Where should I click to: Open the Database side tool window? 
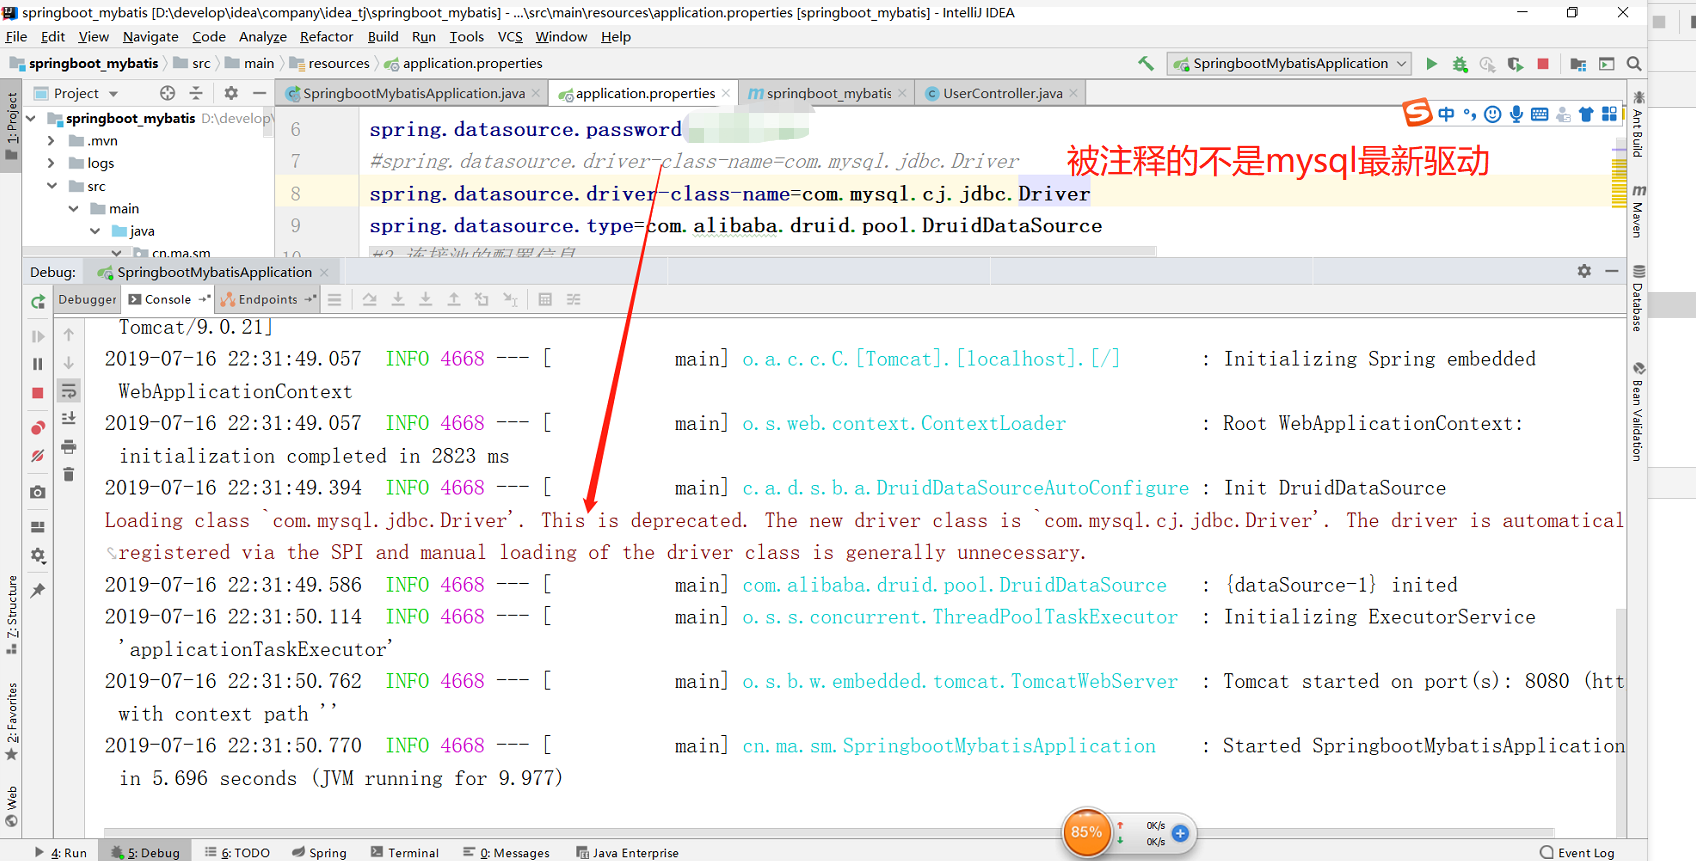click(x=1638, y=298)
